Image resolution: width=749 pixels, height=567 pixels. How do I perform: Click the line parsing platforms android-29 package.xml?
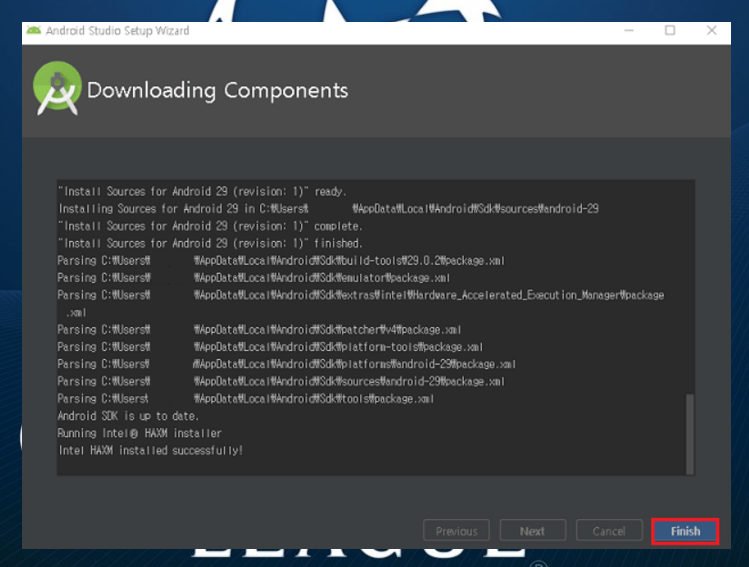point(287,364)
